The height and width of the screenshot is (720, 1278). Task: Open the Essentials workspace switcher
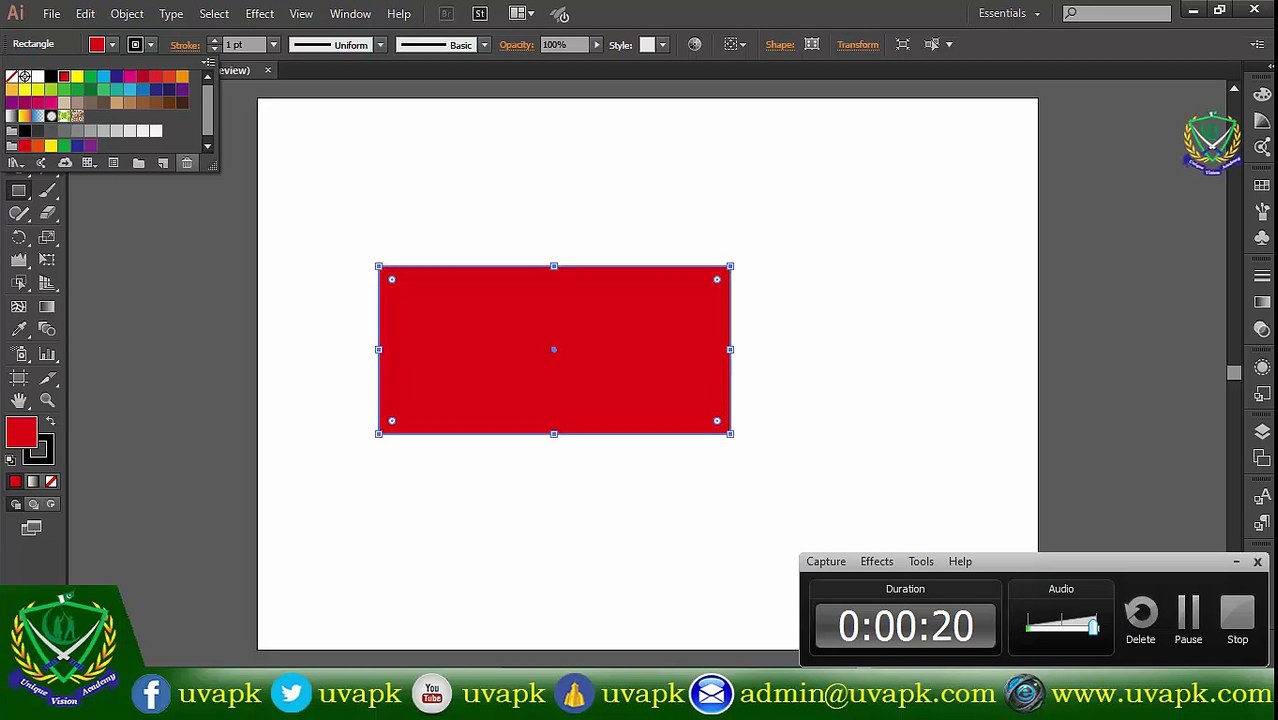(1009, 13)
